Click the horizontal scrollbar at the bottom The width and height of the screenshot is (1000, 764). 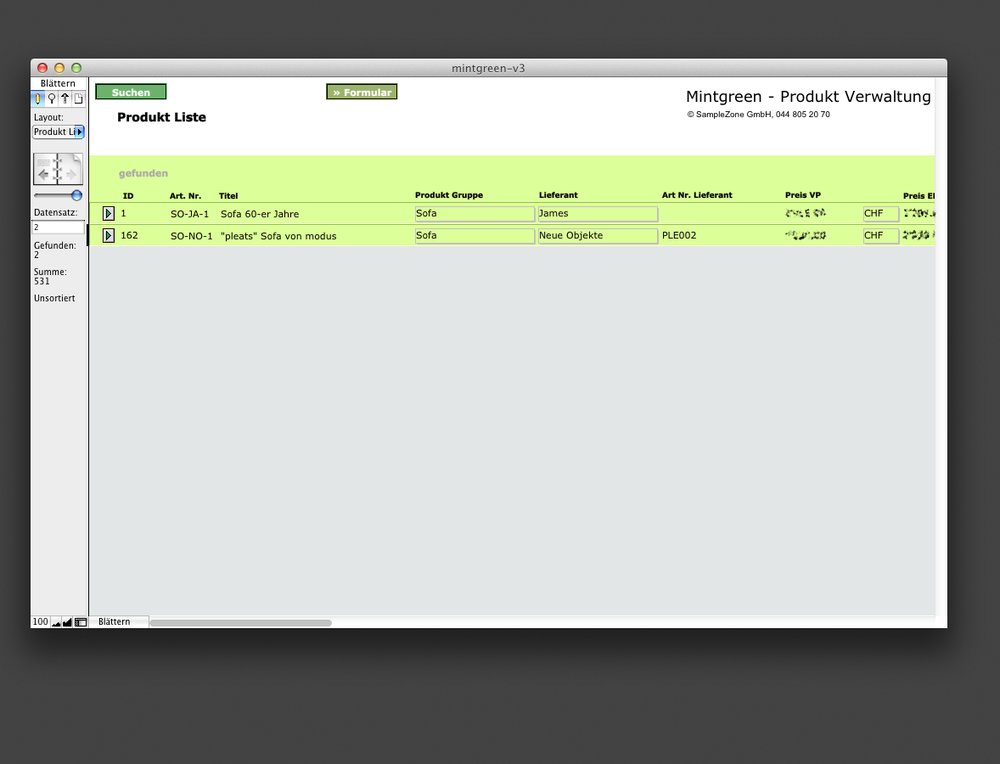[x=240, y=622]
